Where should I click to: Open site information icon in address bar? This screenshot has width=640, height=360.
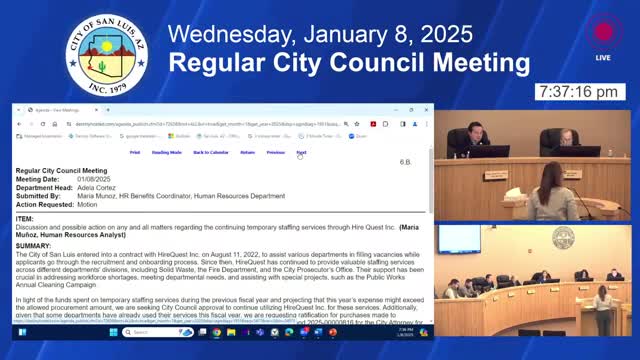click(x=69, y=124)
